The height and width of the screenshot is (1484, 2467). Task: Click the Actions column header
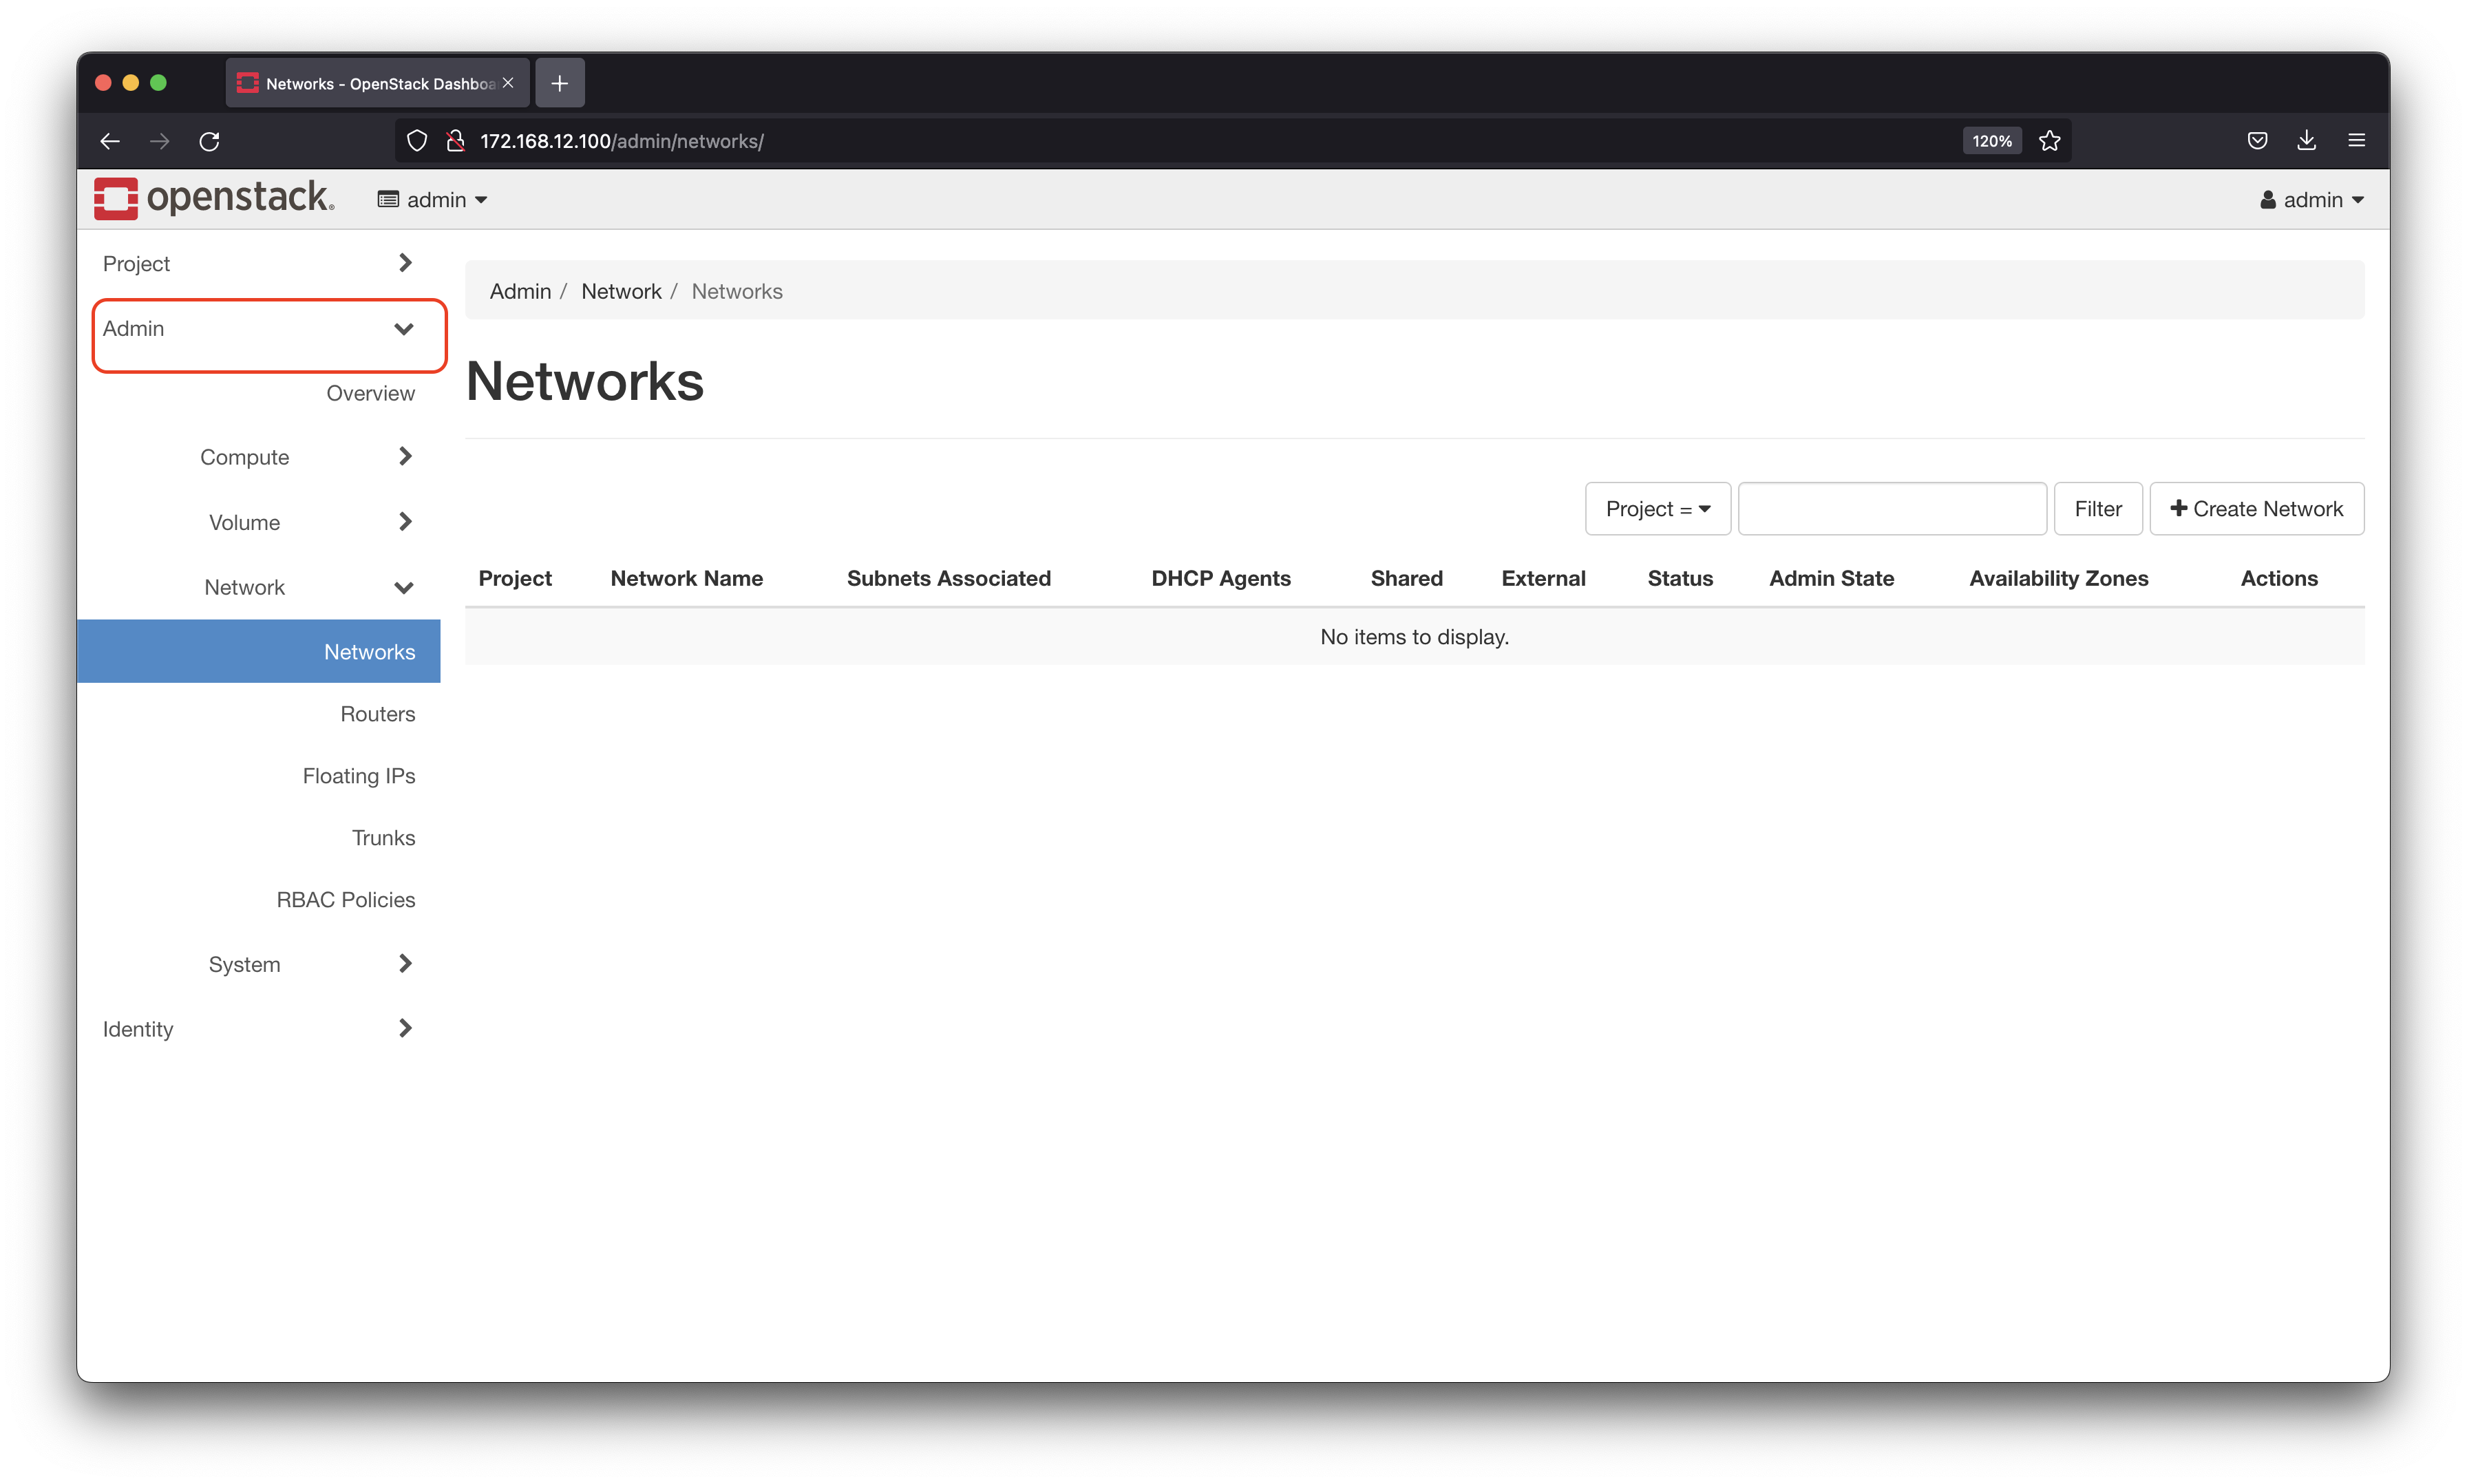[x=2278, y=578]
